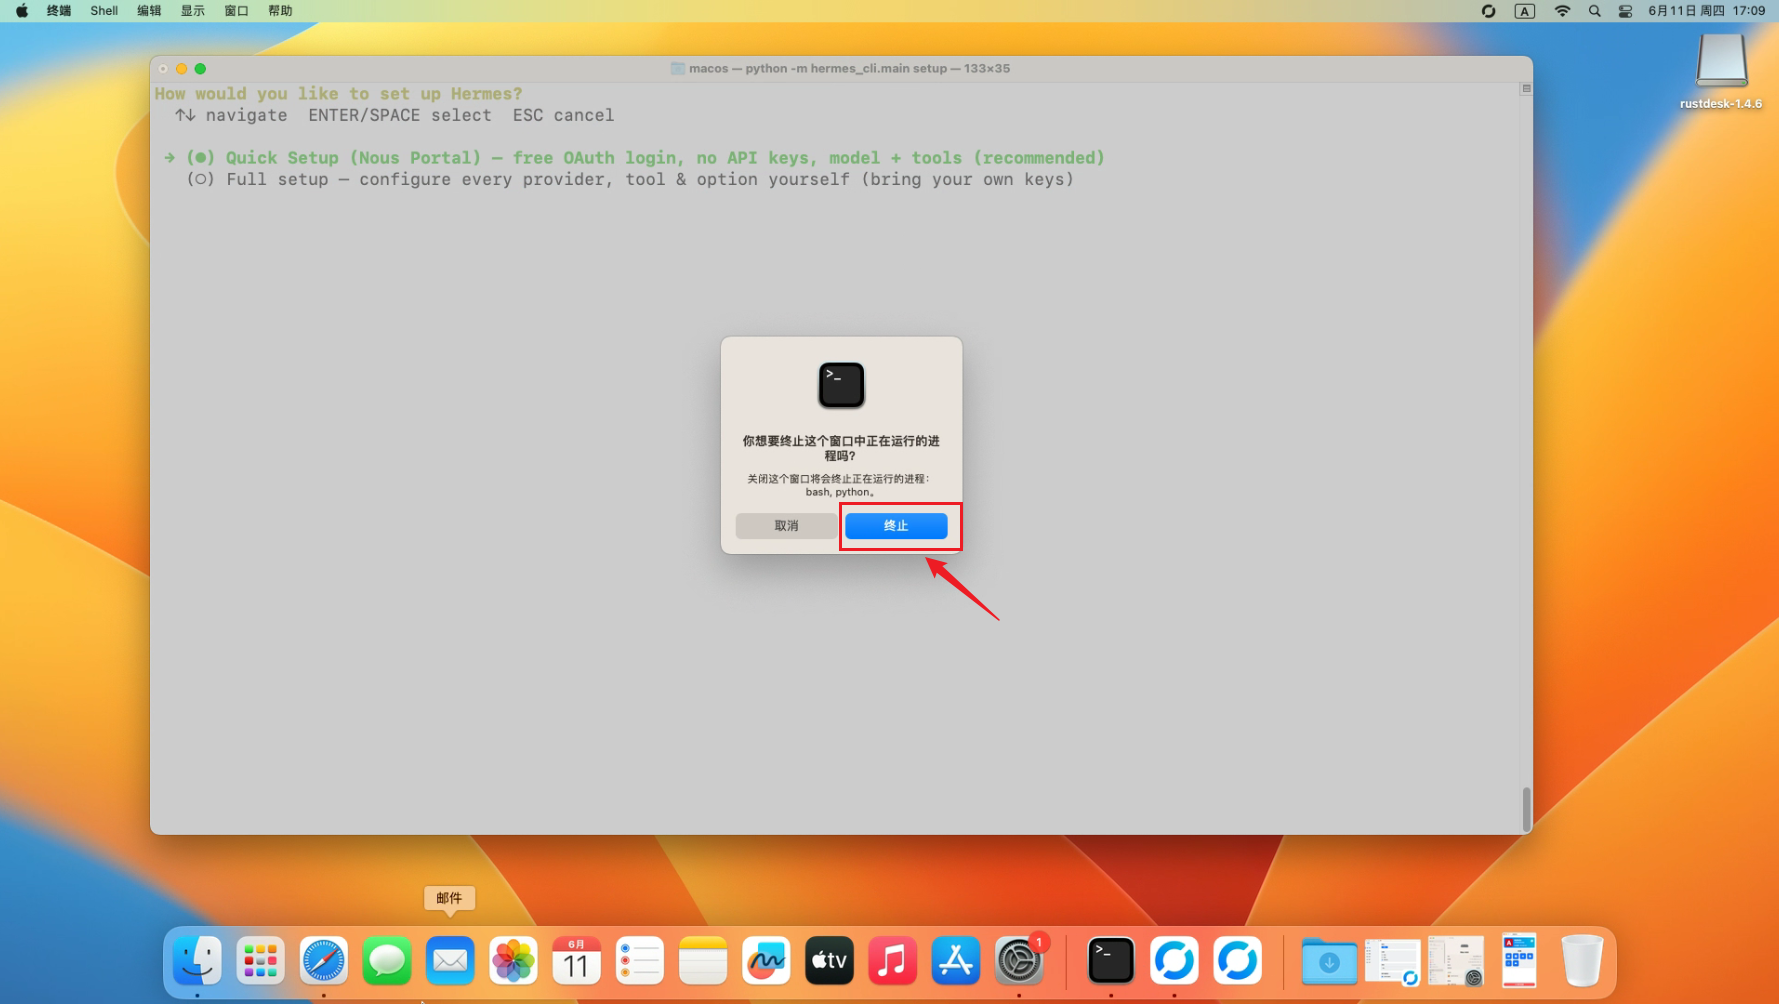Viewport: 1779px width, 1004px height.
Task: Click the input source A icon in the menu bar
Action: (1524, 11)
